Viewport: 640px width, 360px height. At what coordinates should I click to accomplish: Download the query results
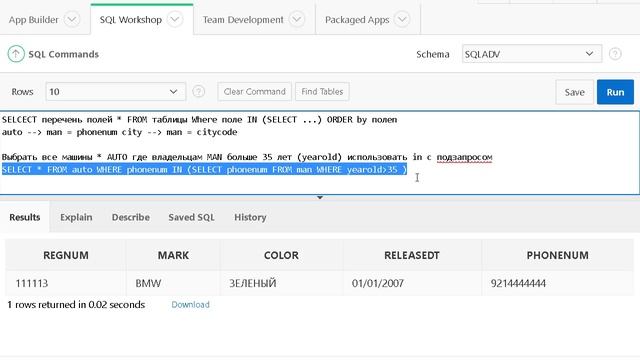pyautogui.click(x=190, y=304)
